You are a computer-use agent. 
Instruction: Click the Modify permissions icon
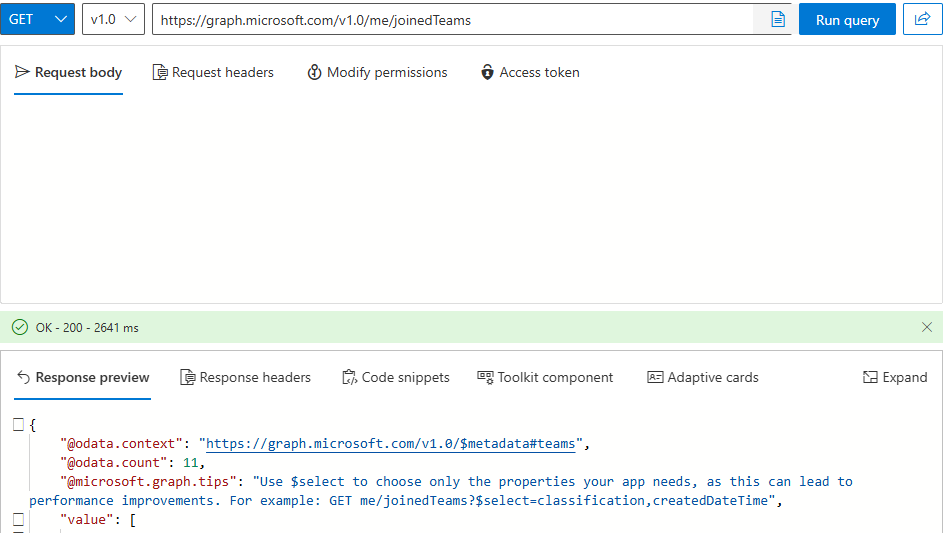click(x=314, y=73)
